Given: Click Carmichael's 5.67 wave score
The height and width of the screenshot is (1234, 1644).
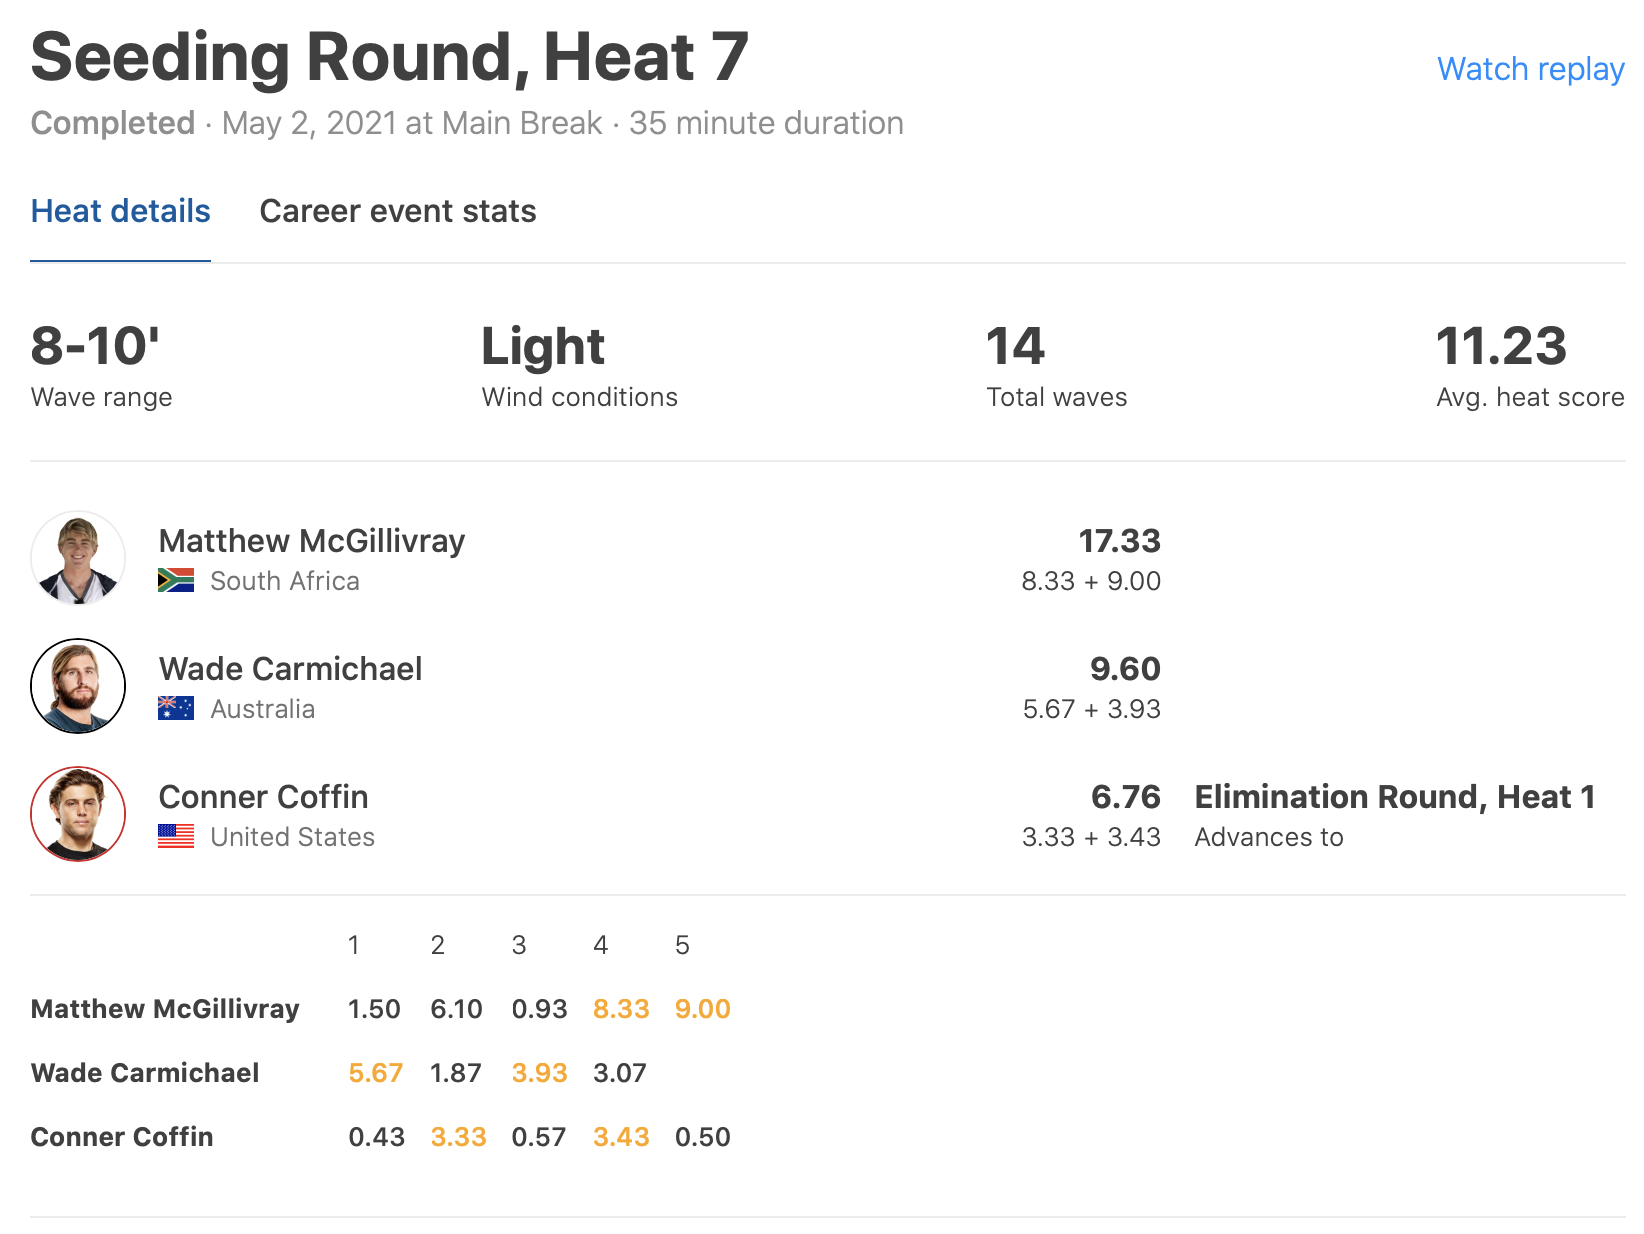Looking at the screenshot, I should click(x=376, y=1073).
